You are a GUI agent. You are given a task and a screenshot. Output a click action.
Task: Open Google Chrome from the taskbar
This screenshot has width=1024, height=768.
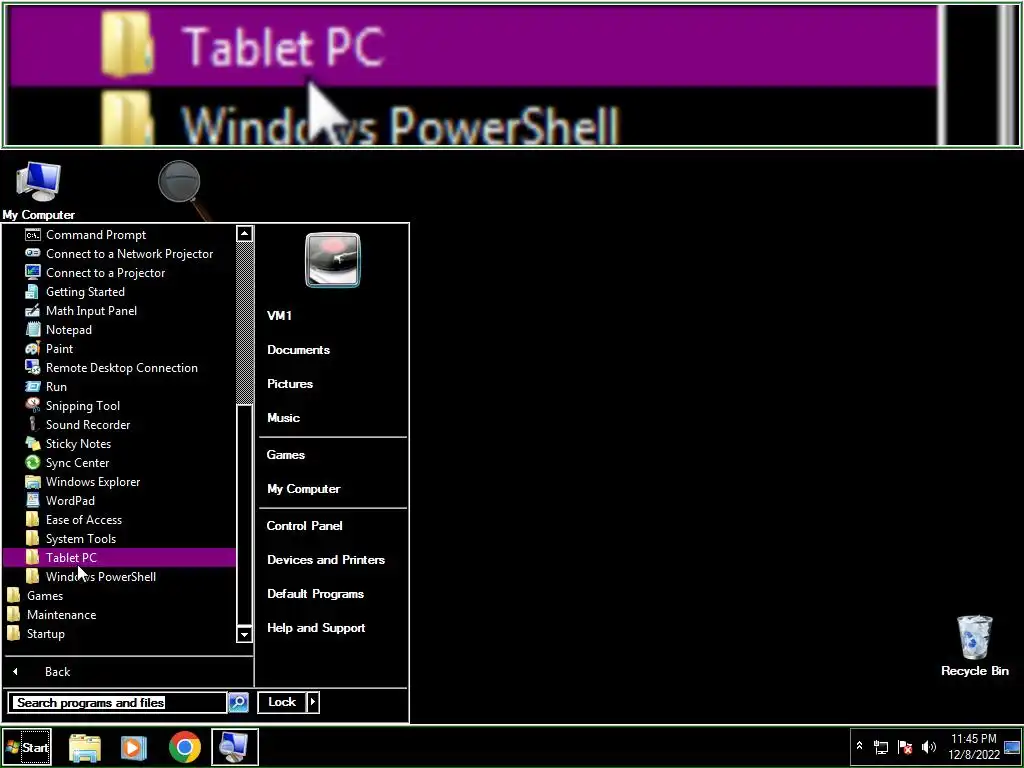point(185,747)
